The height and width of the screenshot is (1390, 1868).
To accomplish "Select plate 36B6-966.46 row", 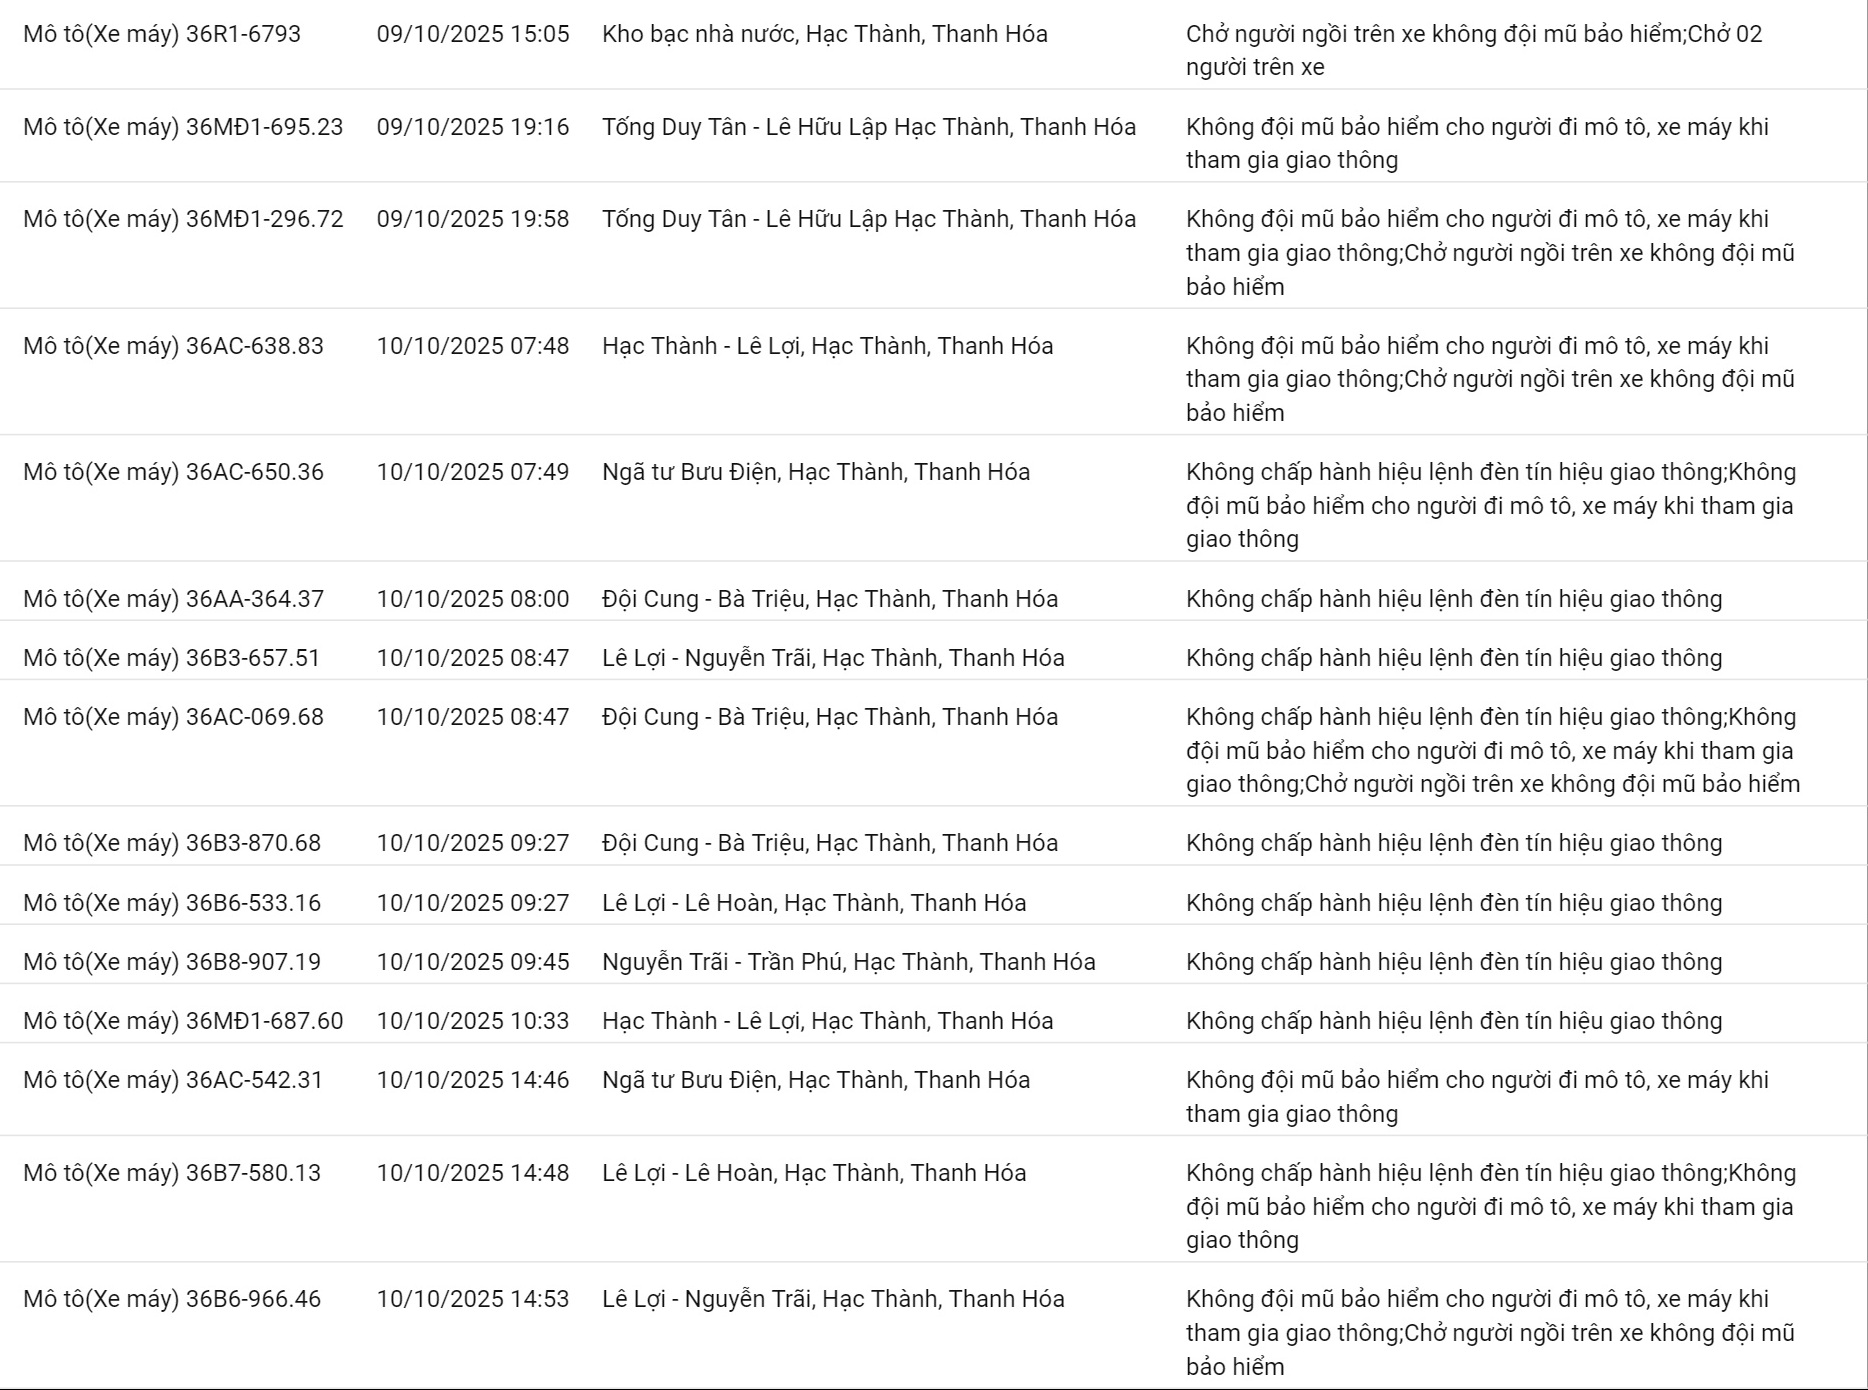I will [172, 1299].
